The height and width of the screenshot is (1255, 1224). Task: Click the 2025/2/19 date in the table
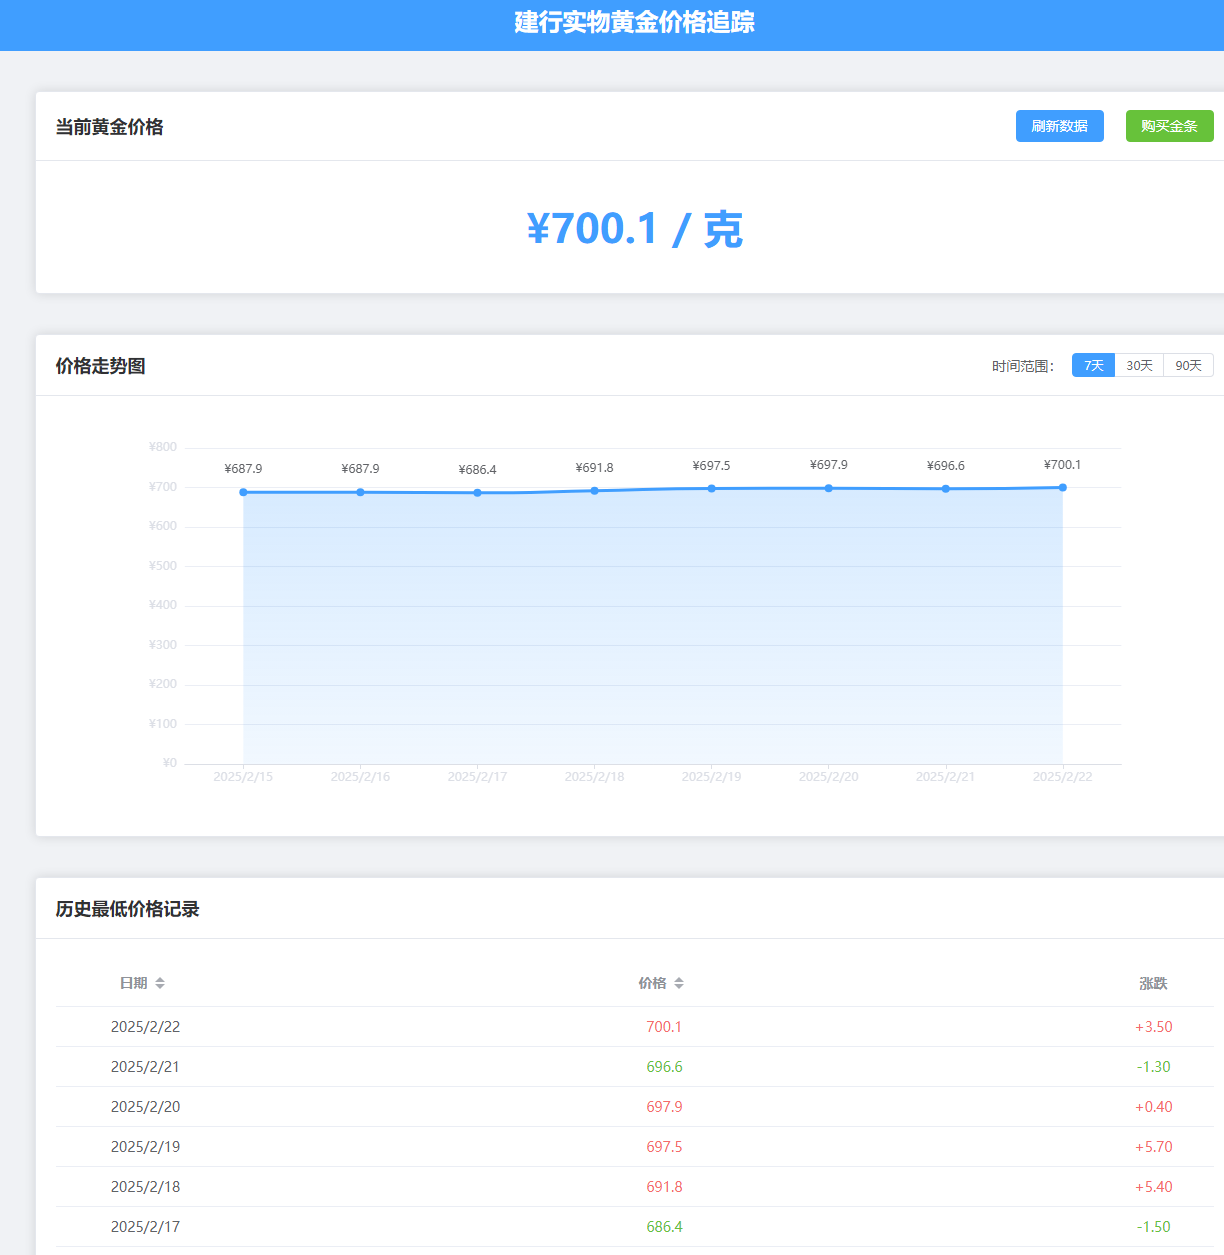pyautogui.click(x=145, y=1147)
